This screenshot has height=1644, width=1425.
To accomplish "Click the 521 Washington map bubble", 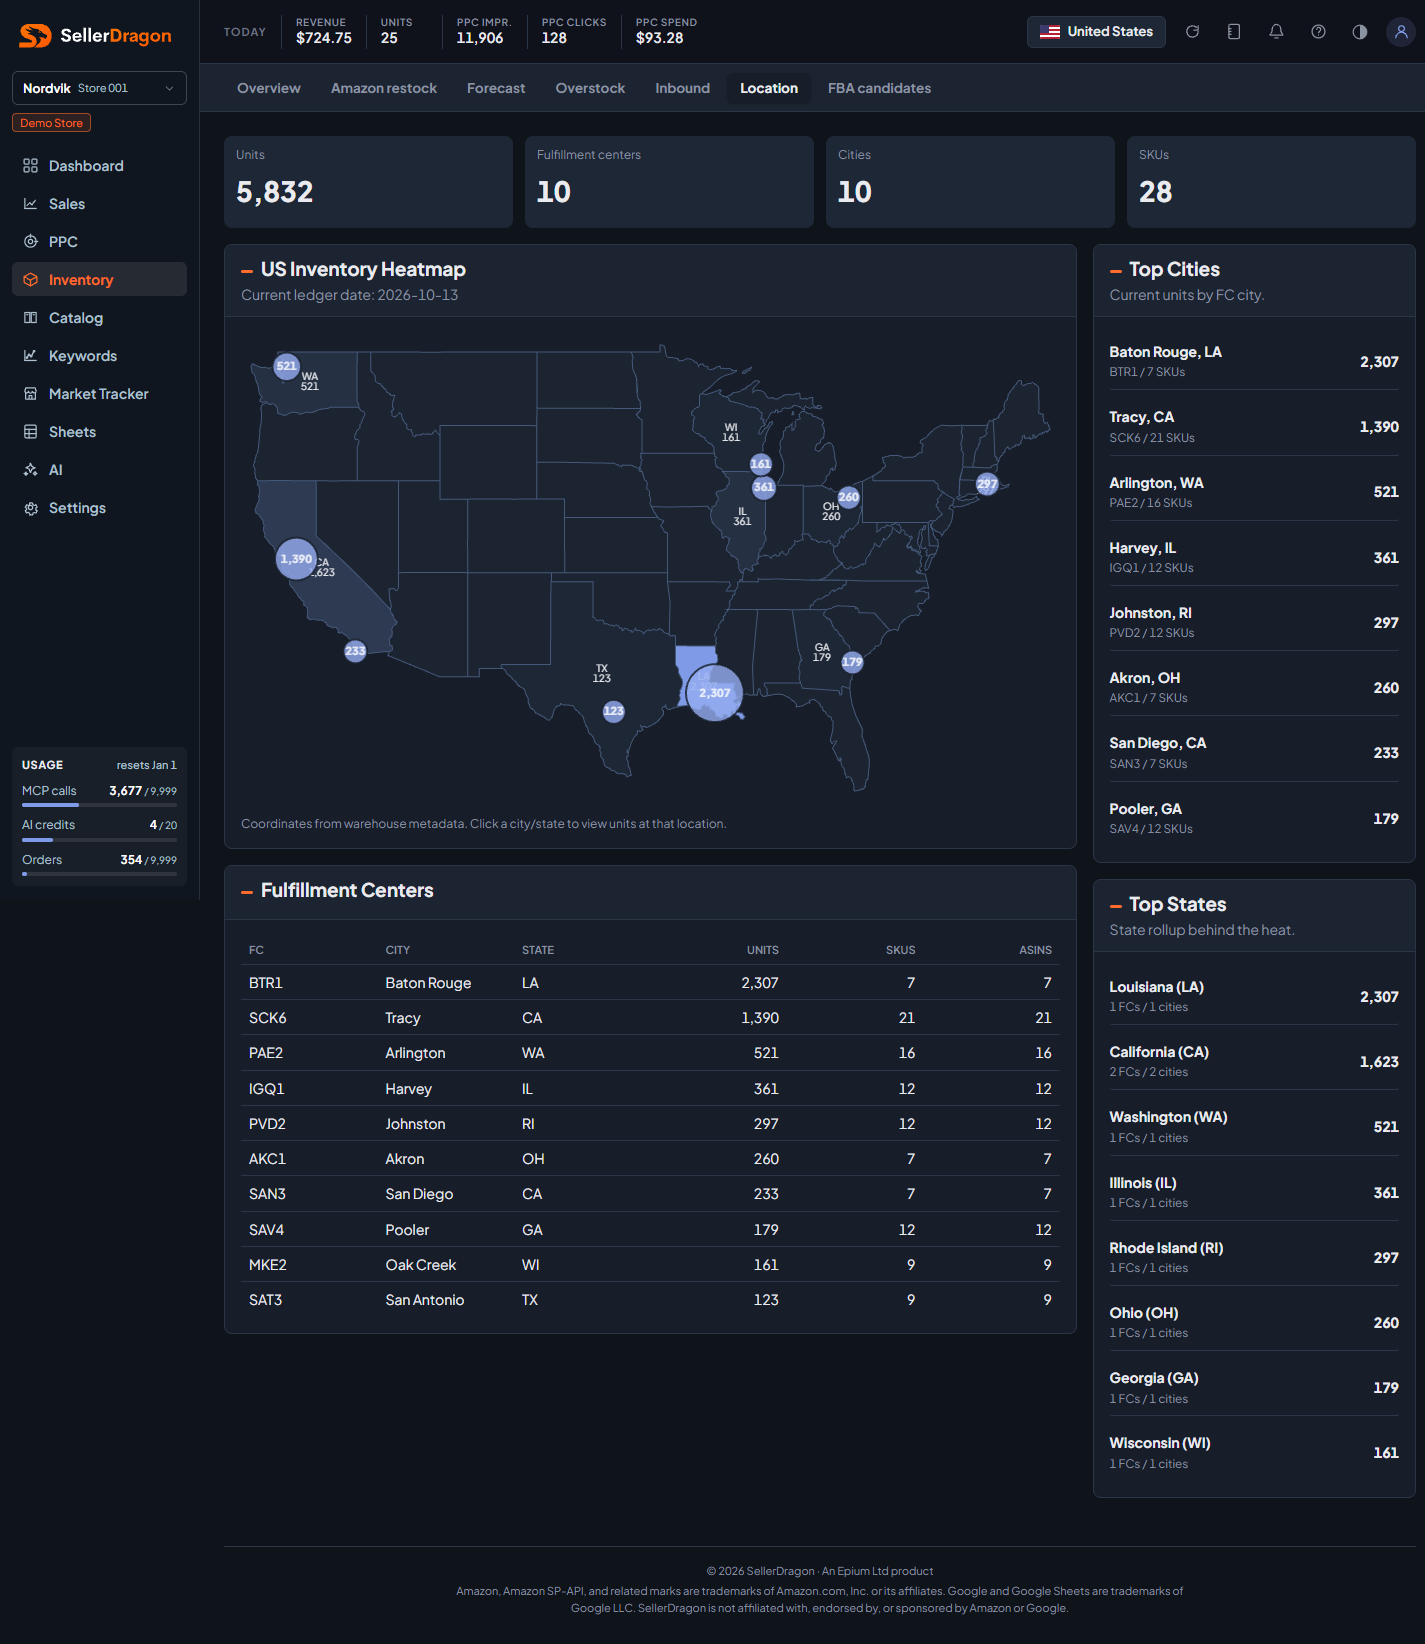I will pos(286,366).
